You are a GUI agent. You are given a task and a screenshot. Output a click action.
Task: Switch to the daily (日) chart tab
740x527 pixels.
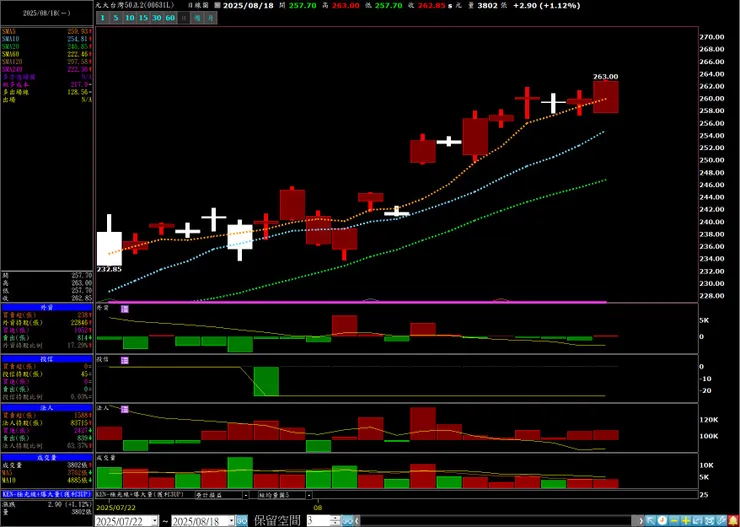(184, 19)
